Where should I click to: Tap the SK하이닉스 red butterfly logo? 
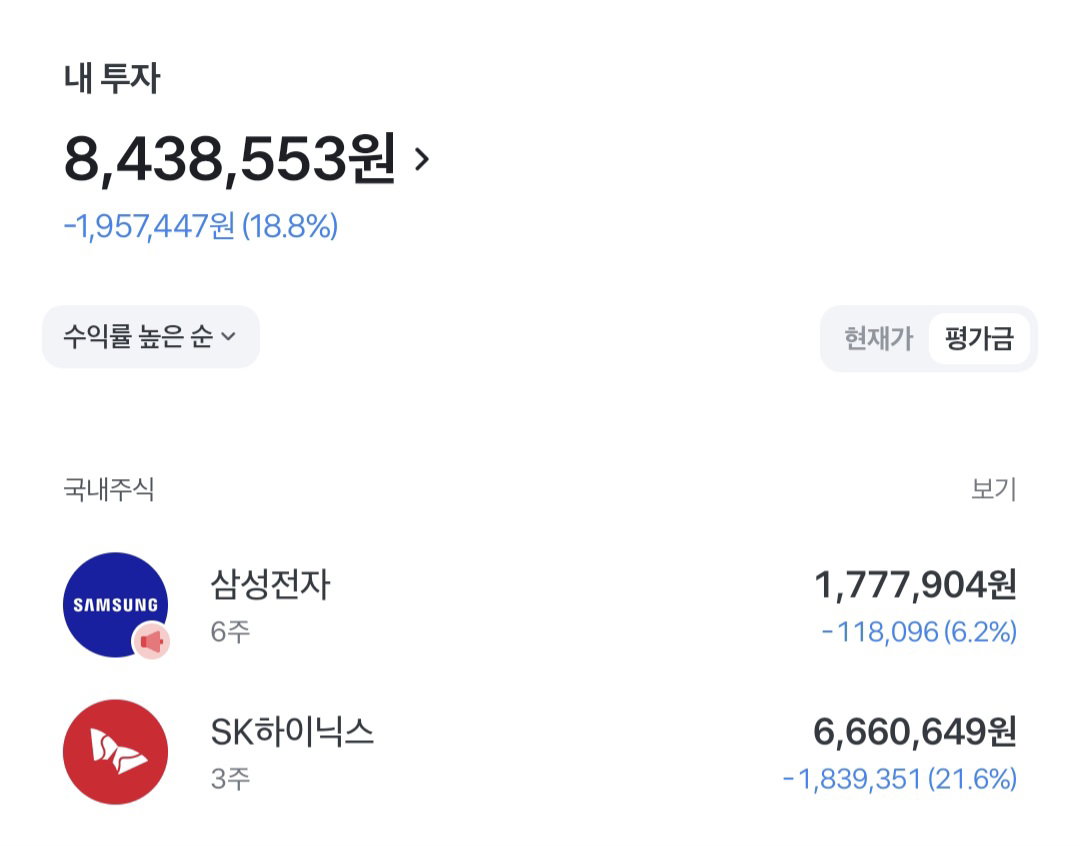115,752
